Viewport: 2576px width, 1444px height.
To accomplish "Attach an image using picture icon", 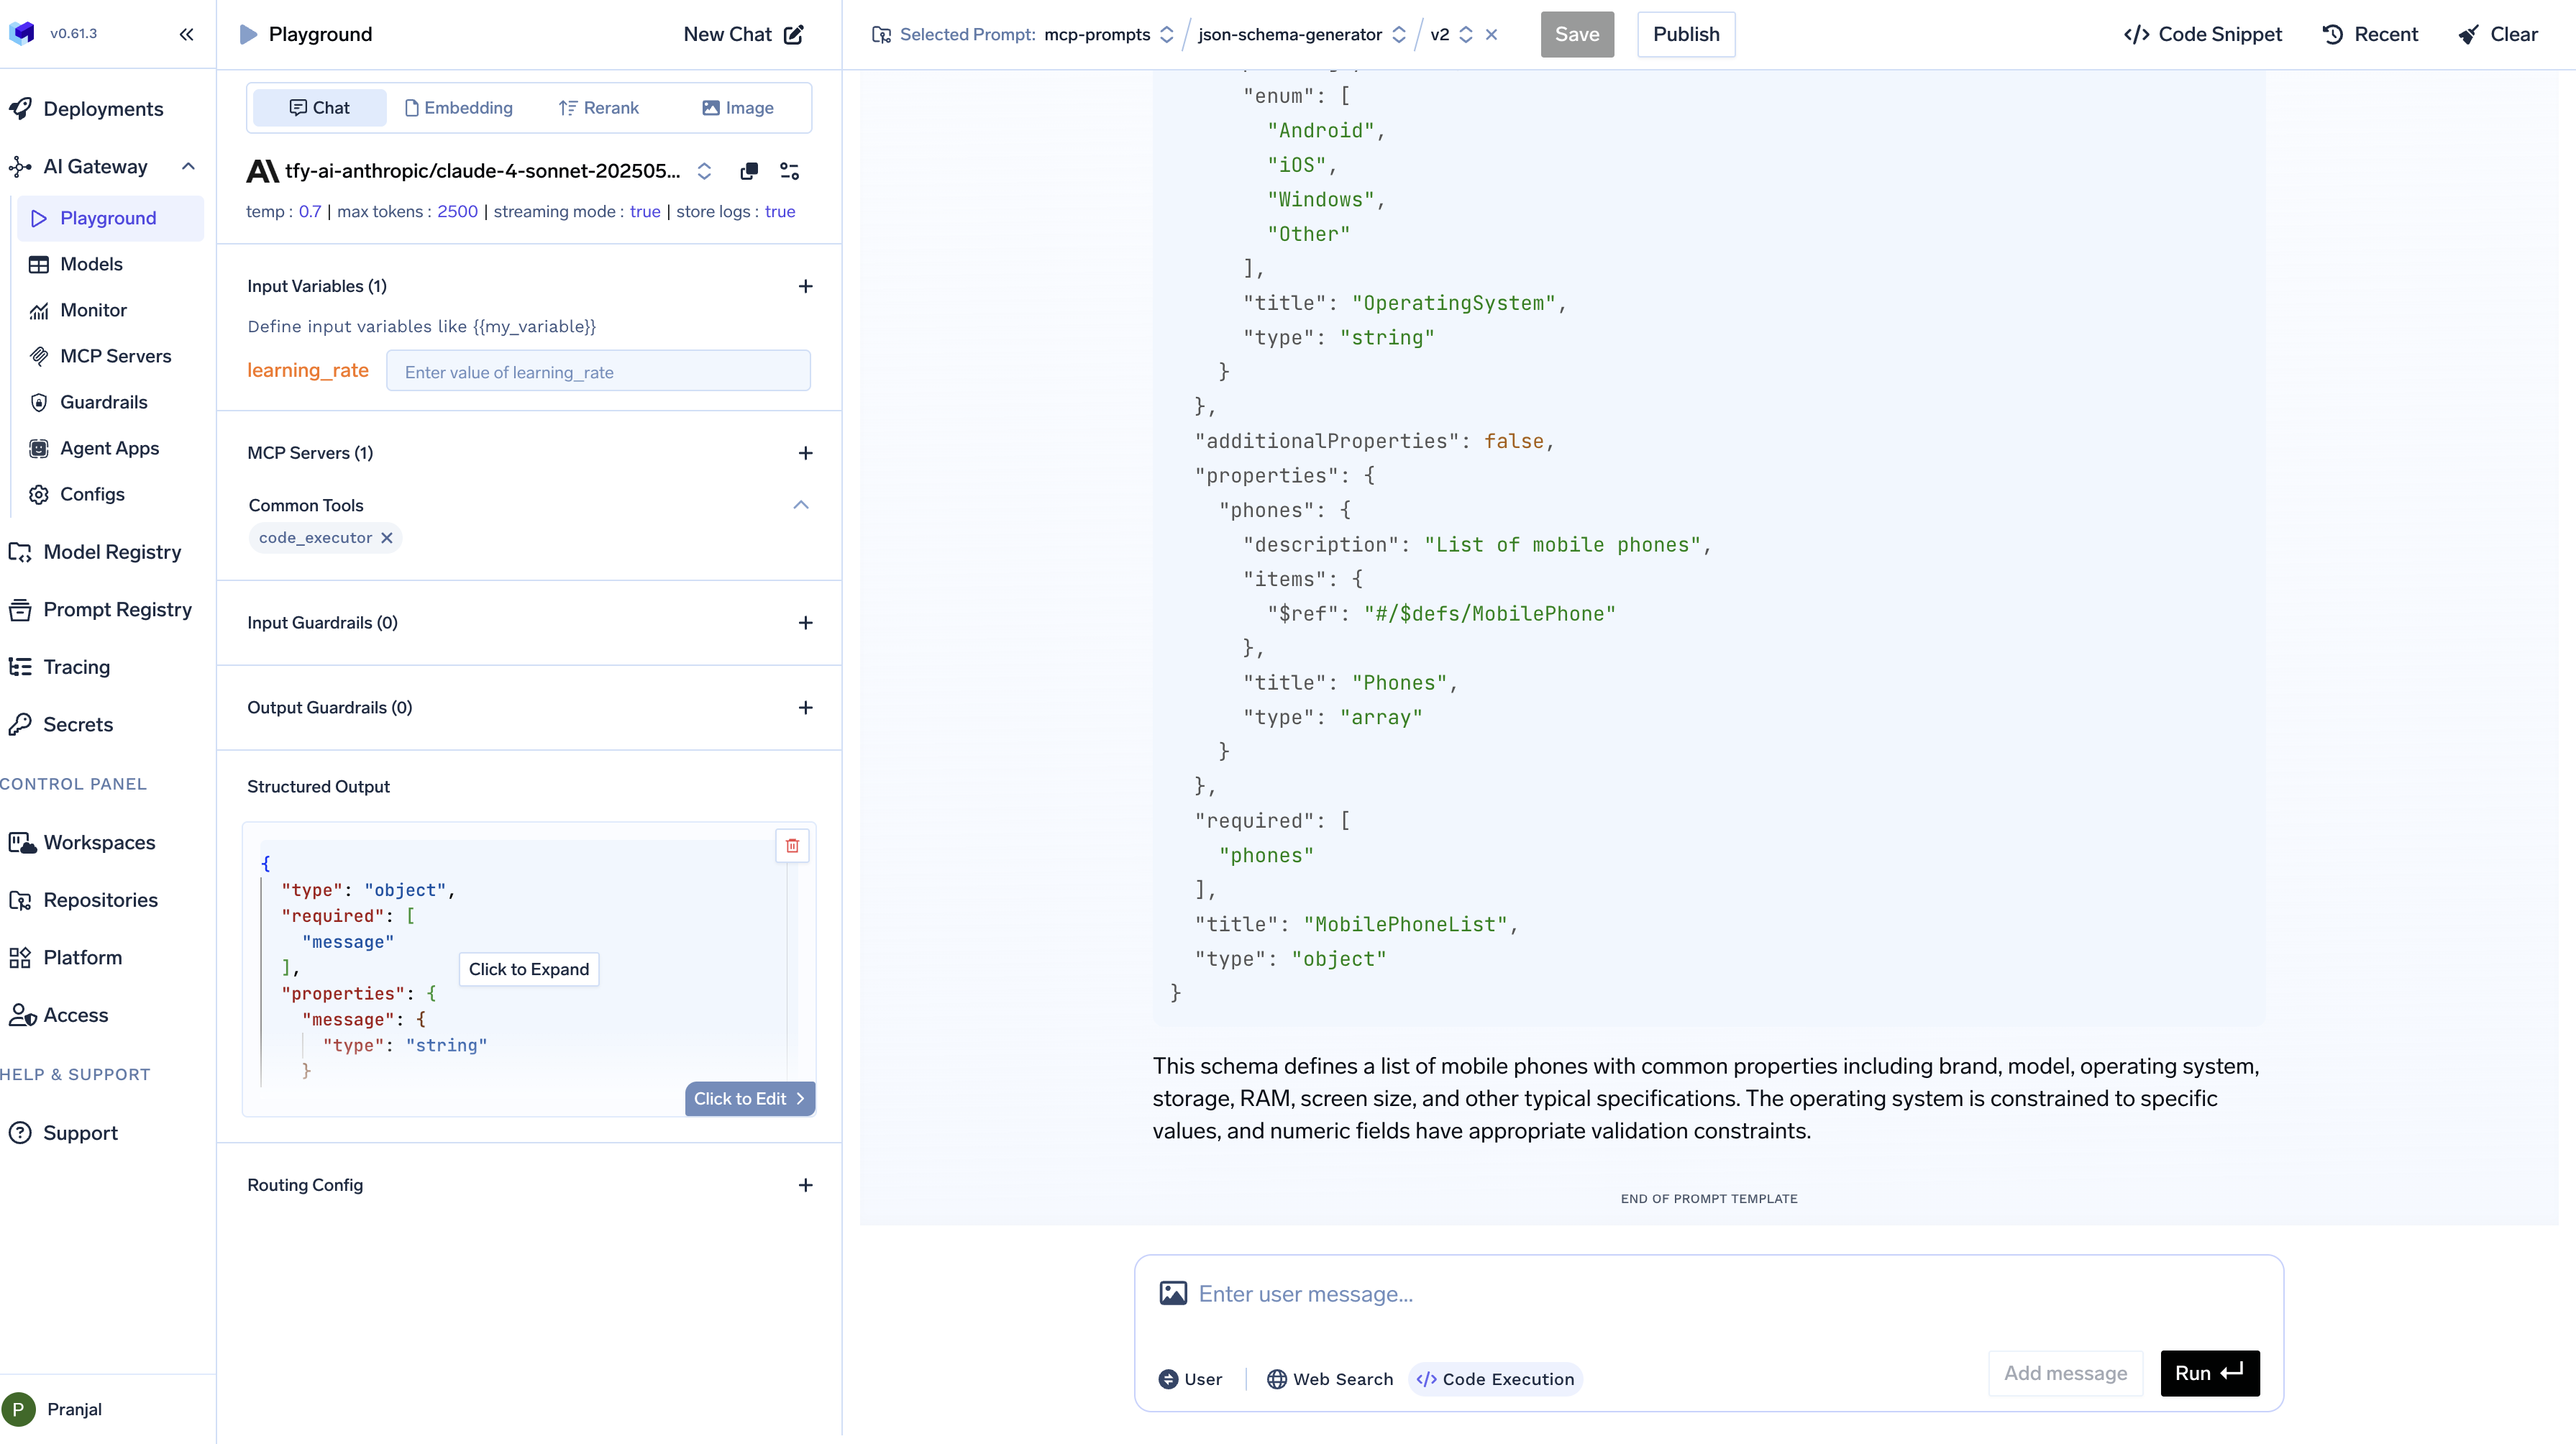I will pos(1173,1293).
